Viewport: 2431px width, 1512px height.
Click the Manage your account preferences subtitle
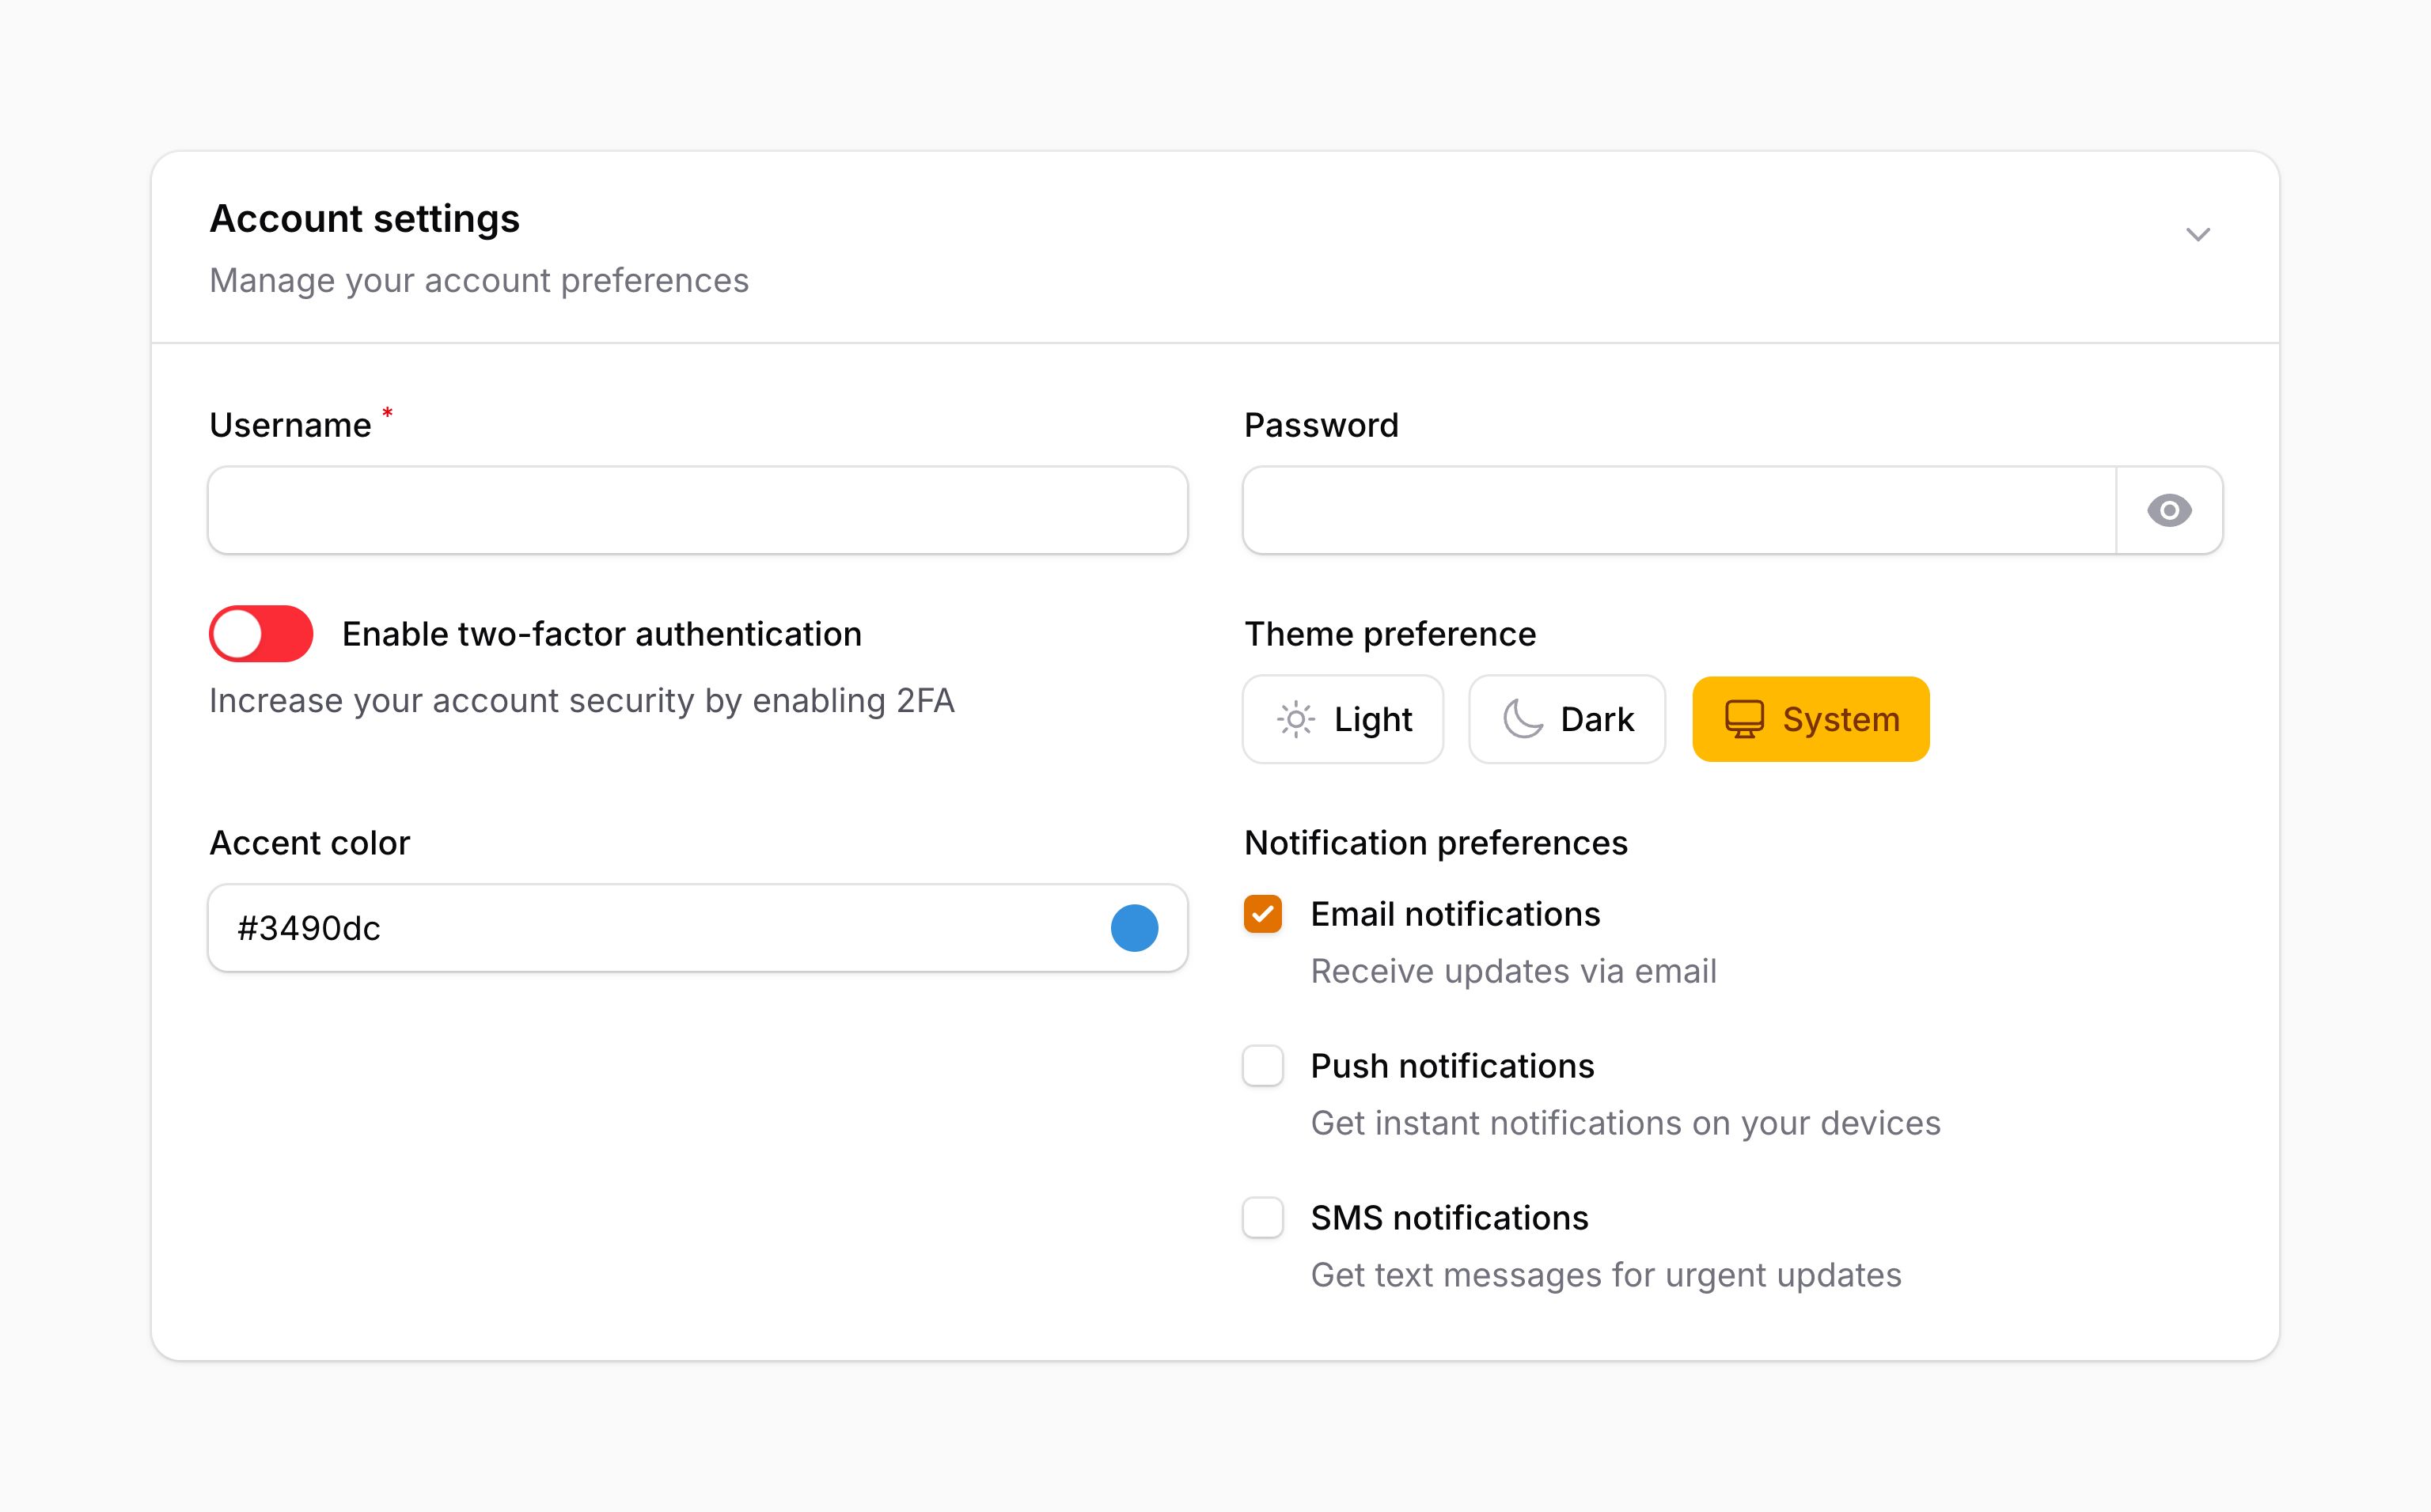coord(478,281)
